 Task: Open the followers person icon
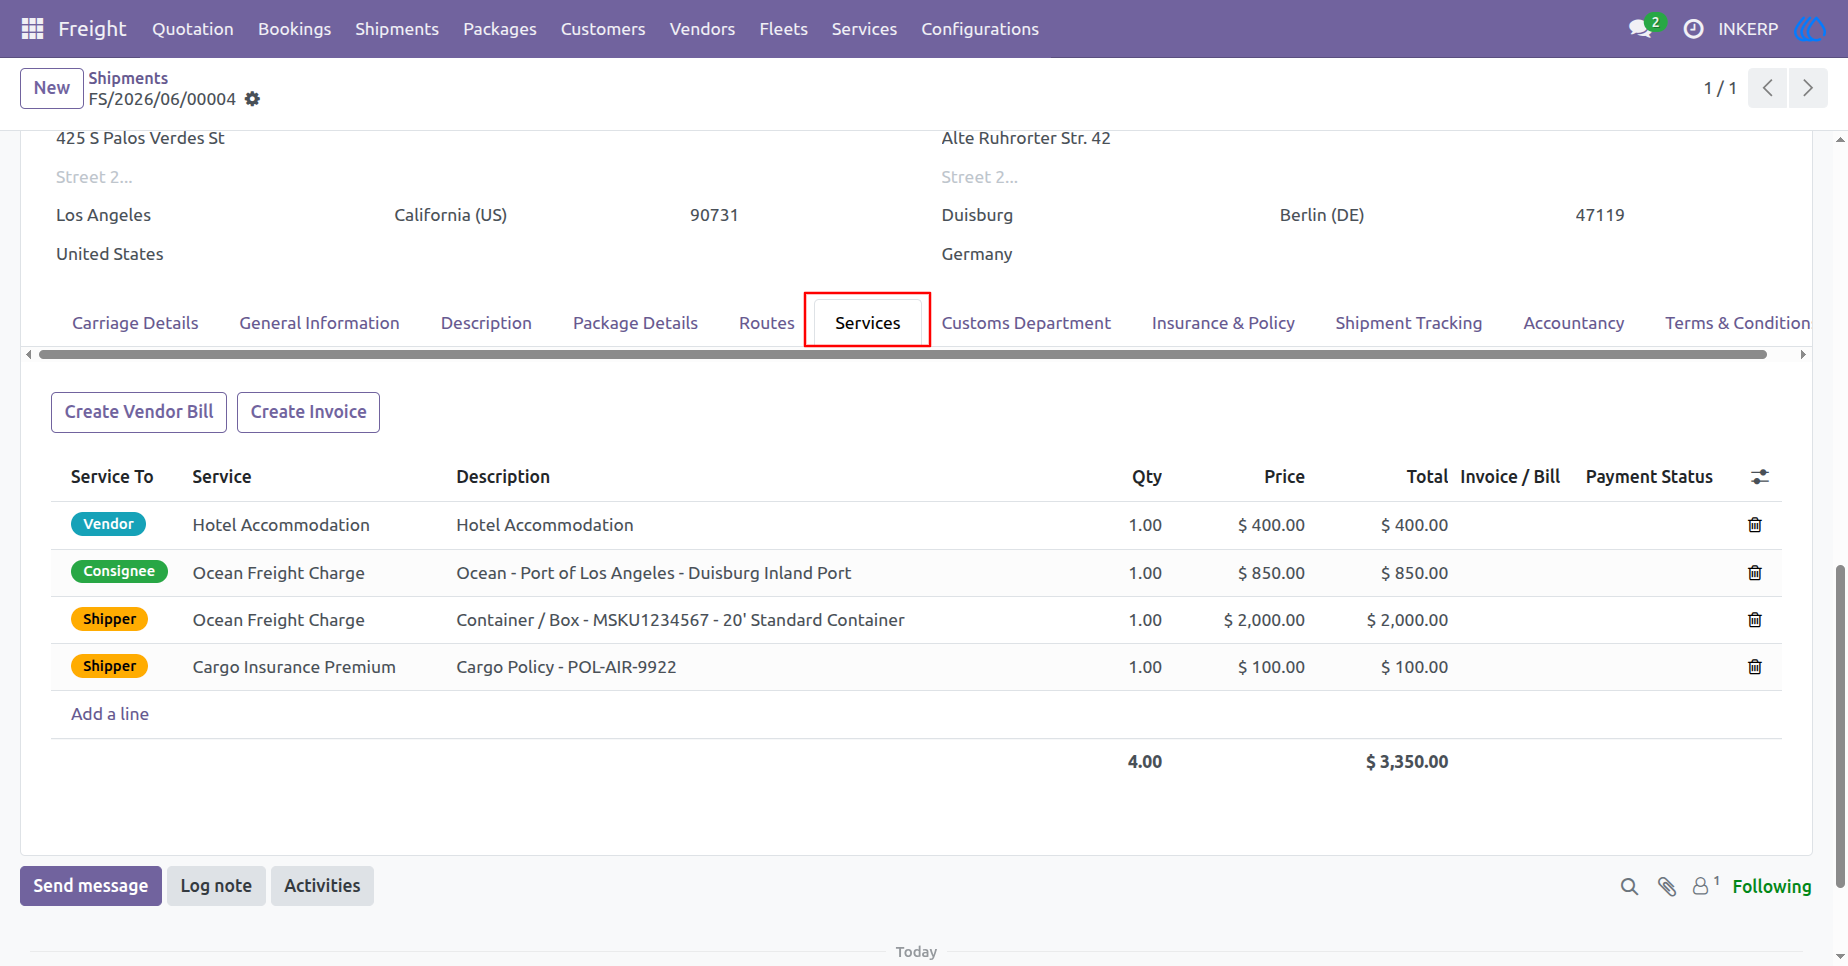coord(1700,887)
